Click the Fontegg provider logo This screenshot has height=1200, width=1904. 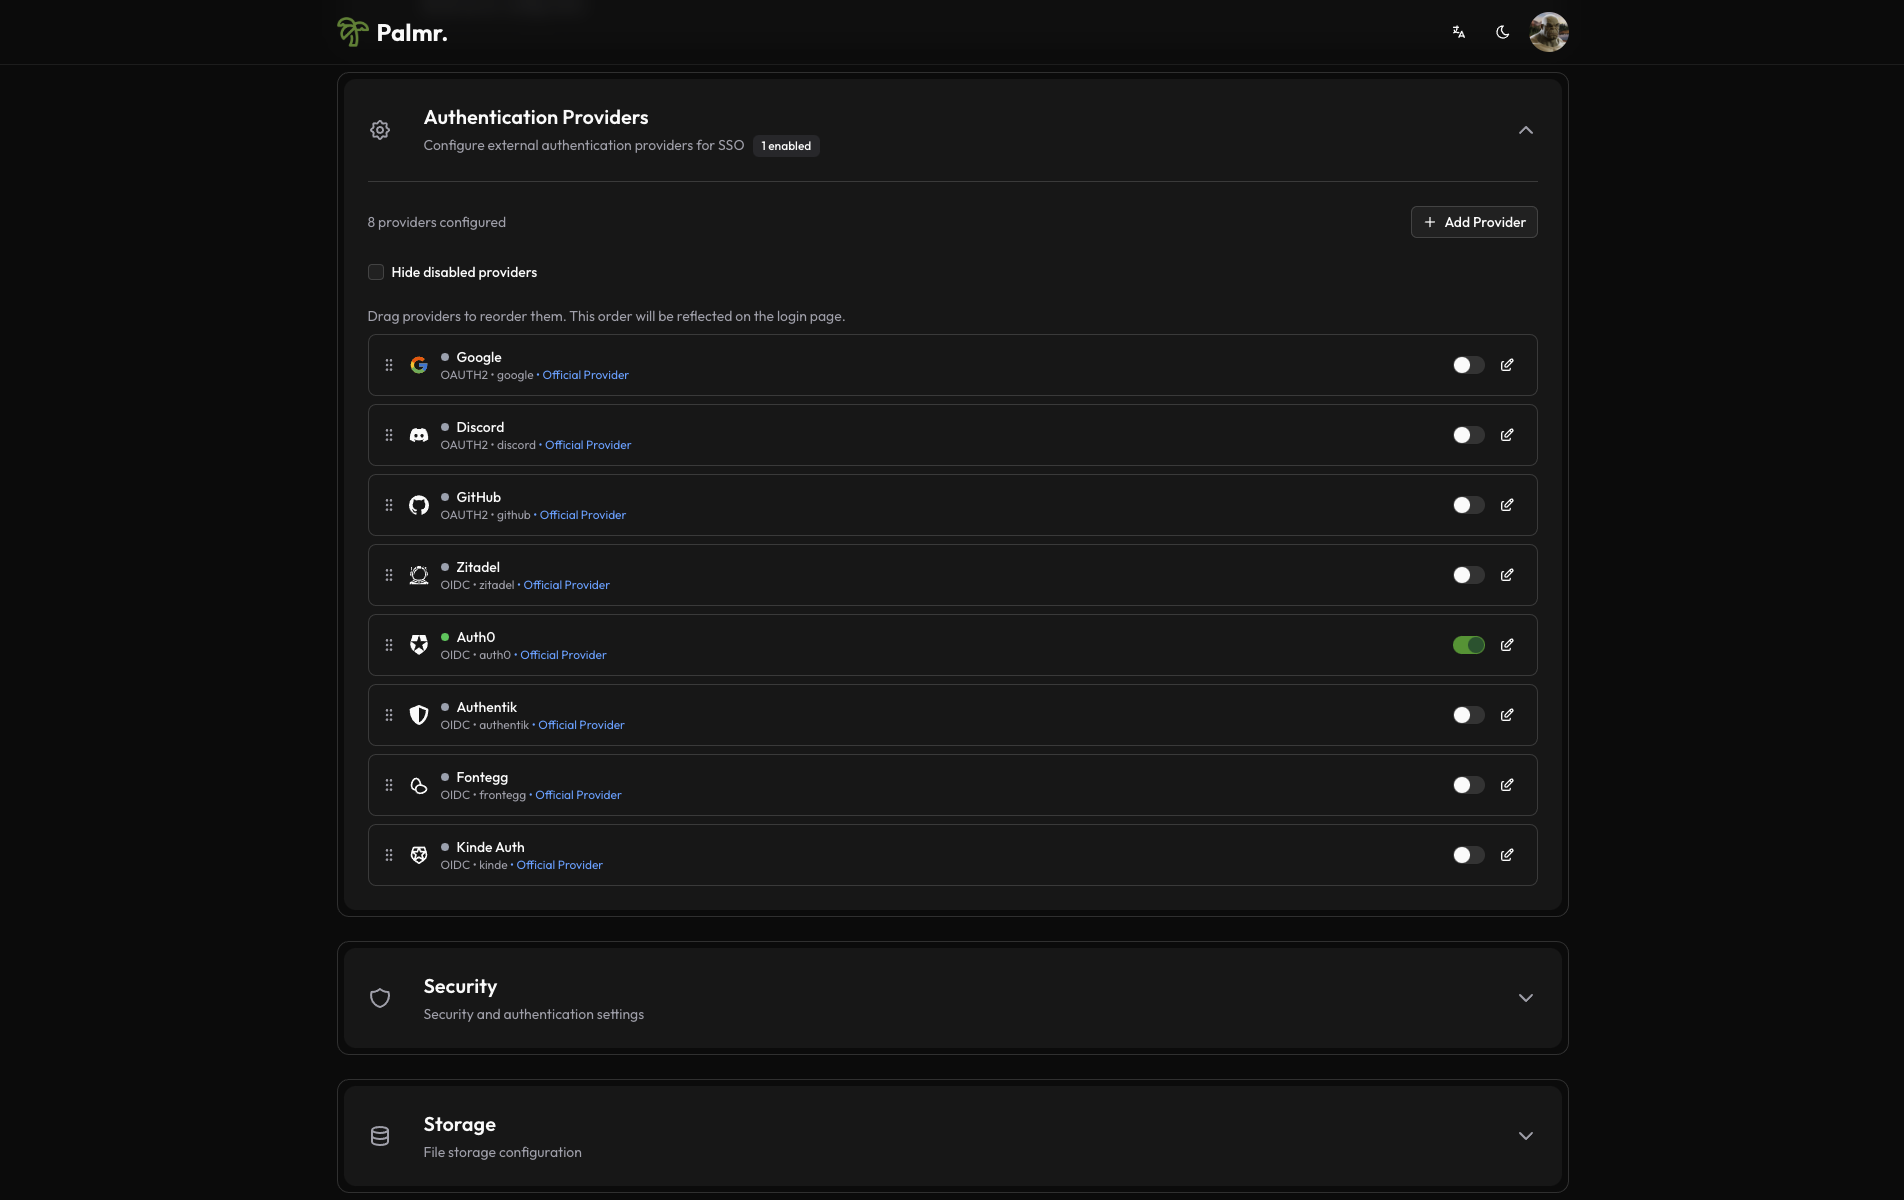(x=419, y=785)
